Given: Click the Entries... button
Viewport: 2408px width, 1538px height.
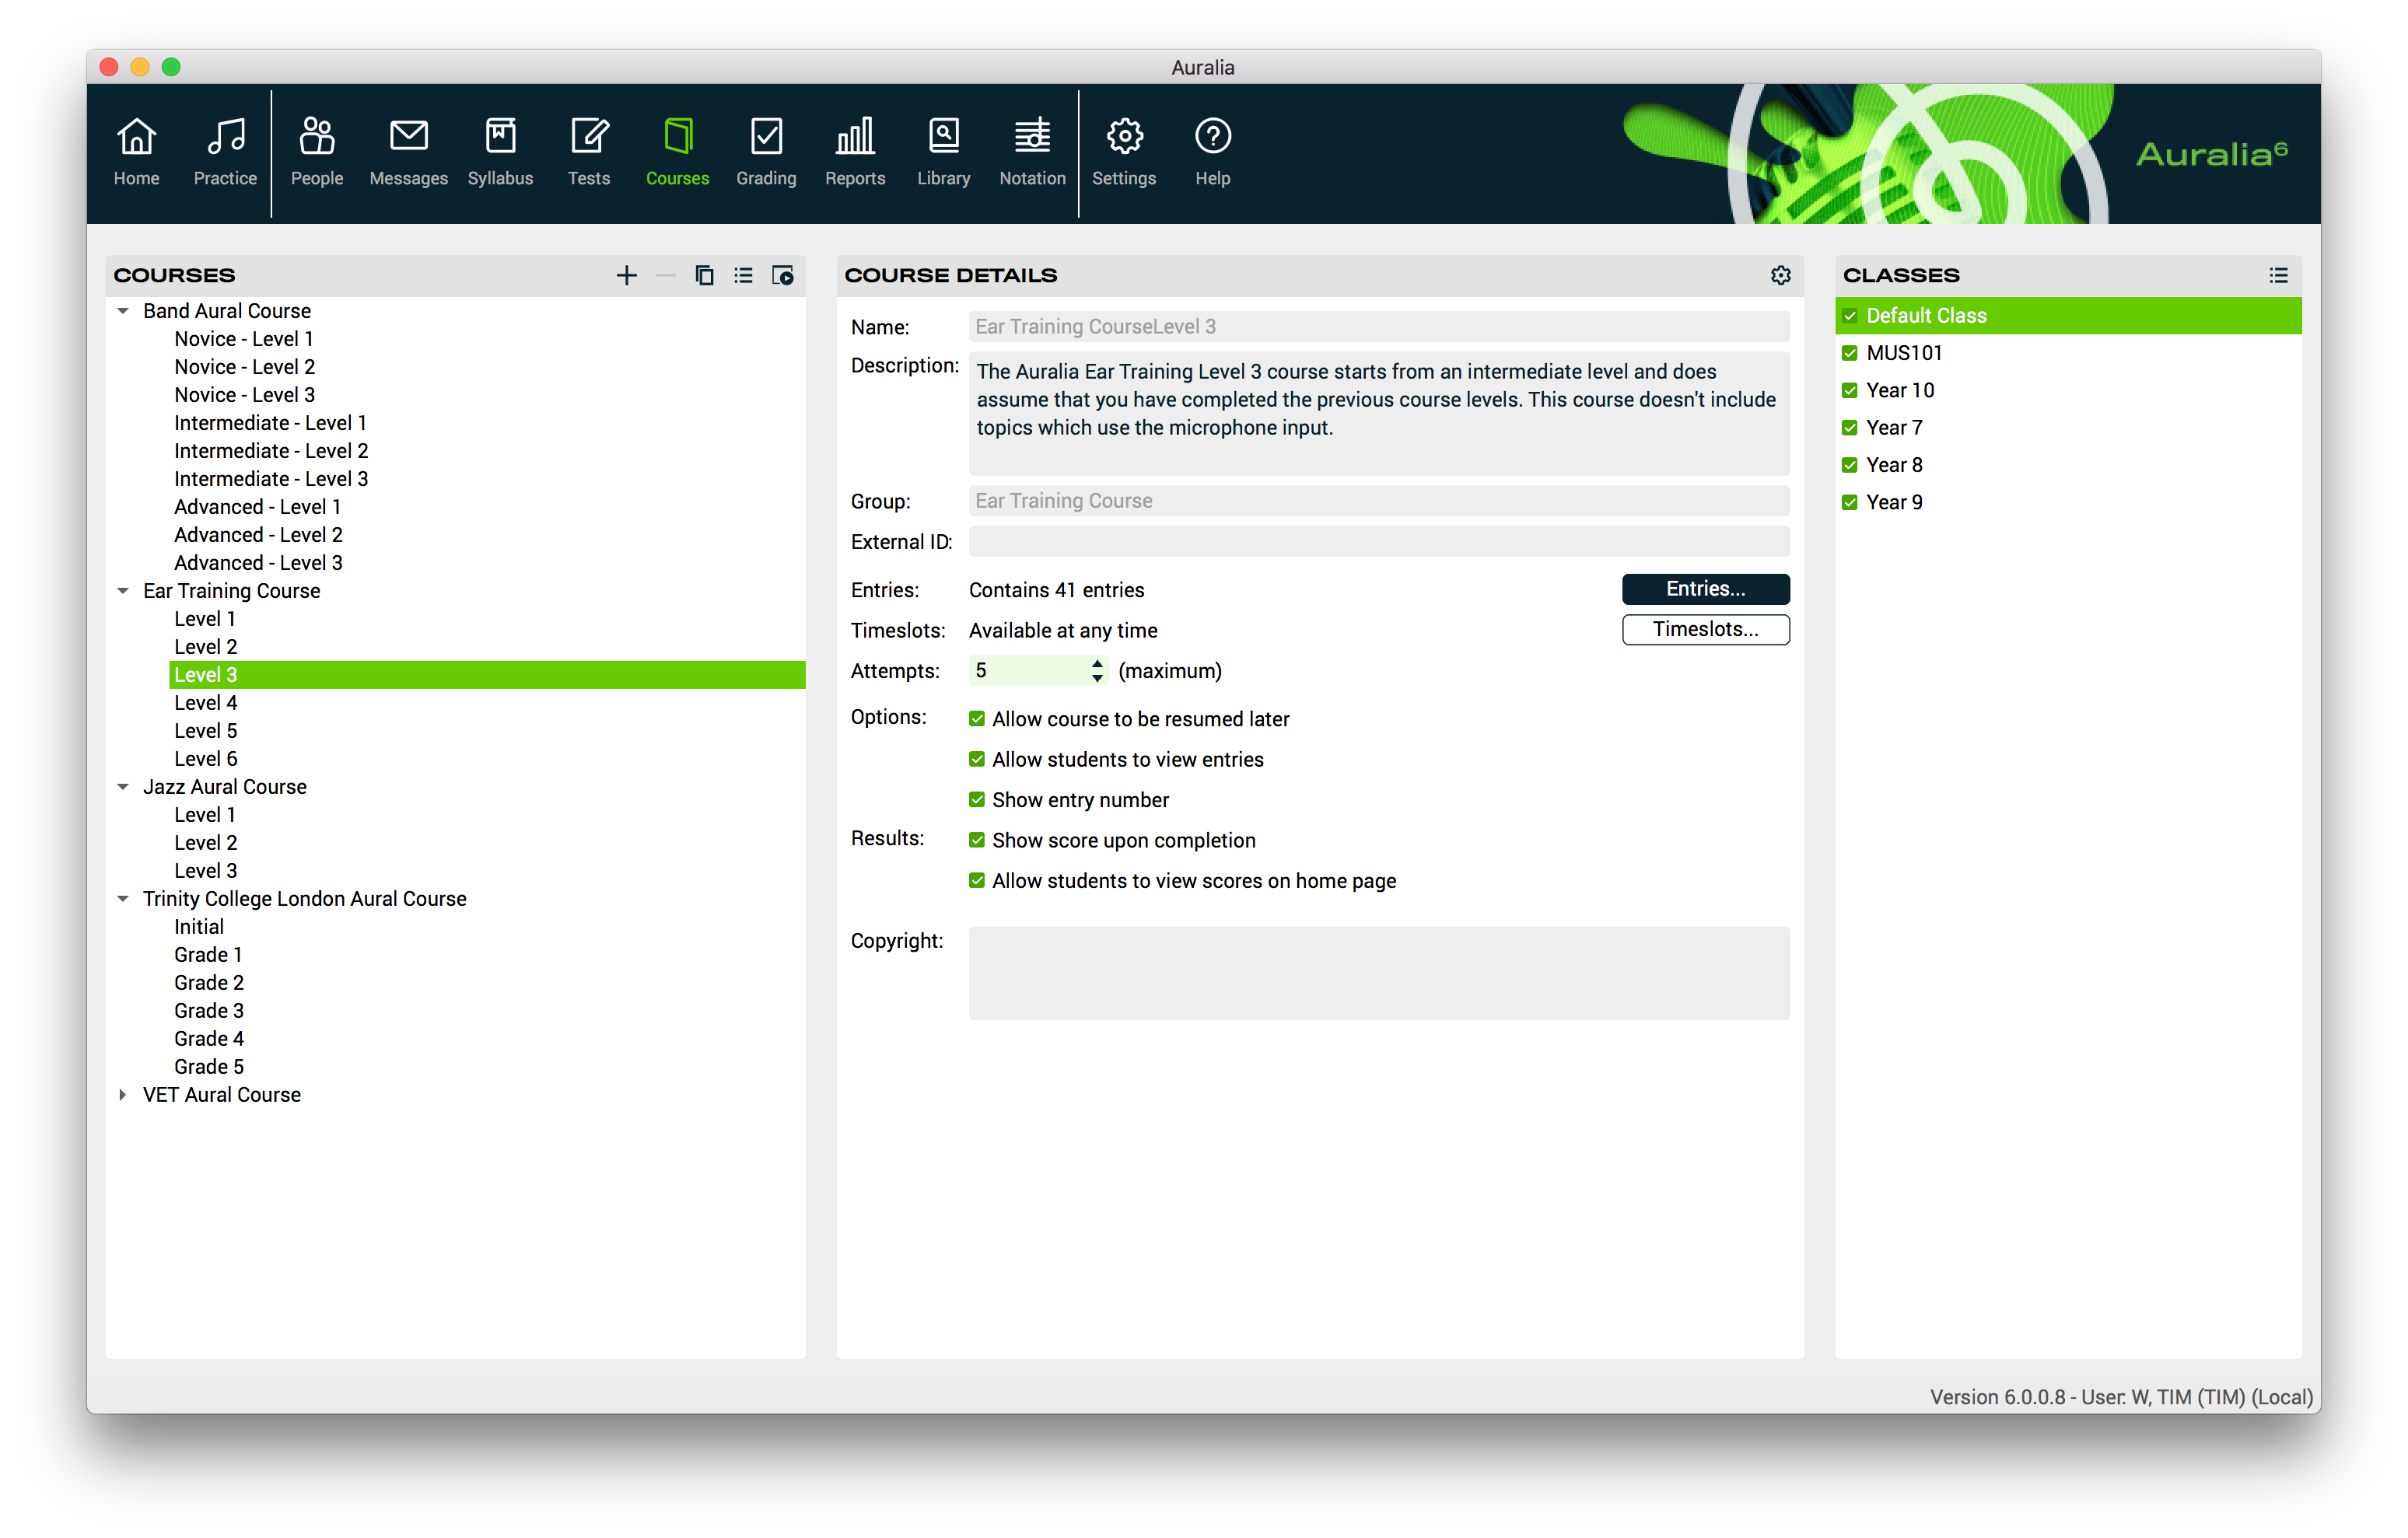Looking at the screenshot, I should [x=1705, y=589].
